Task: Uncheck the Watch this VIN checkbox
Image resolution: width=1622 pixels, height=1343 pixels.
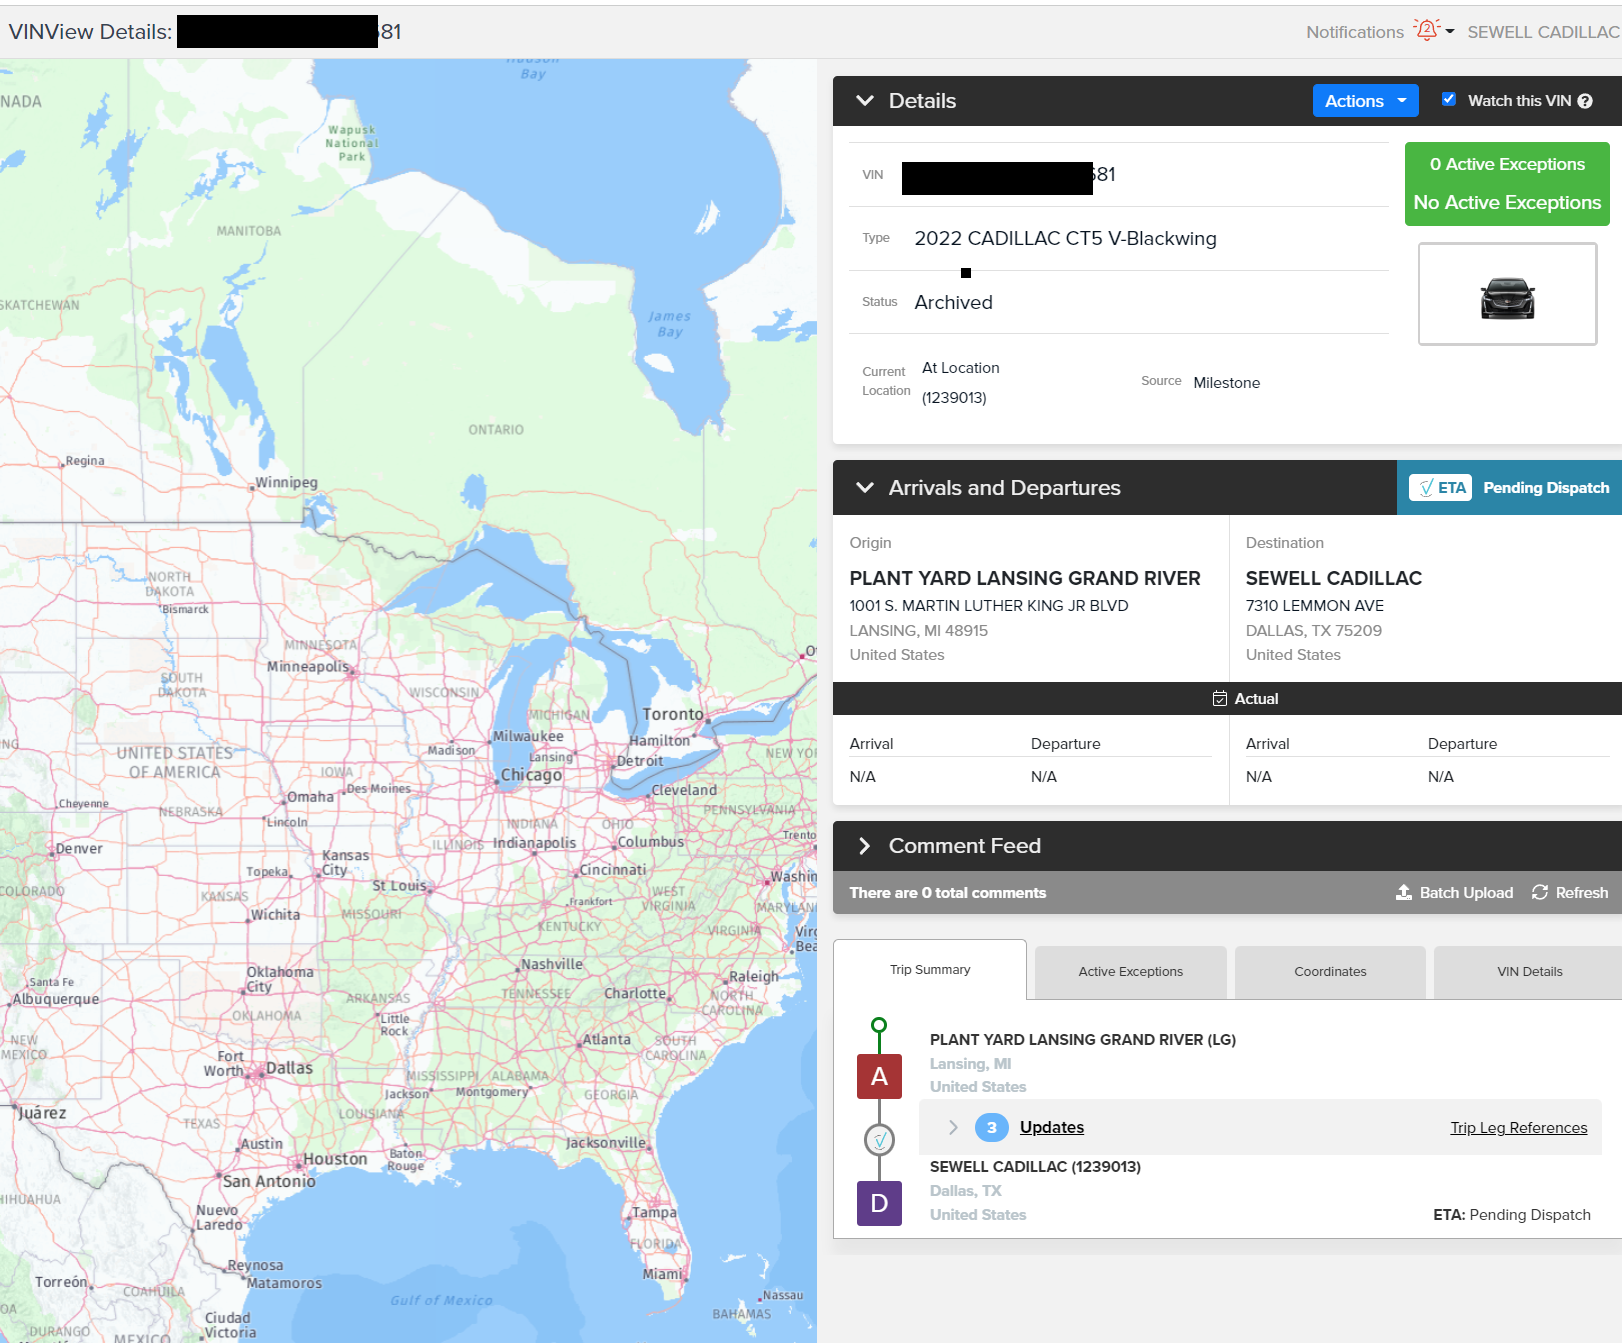Action: [1448, 100]
